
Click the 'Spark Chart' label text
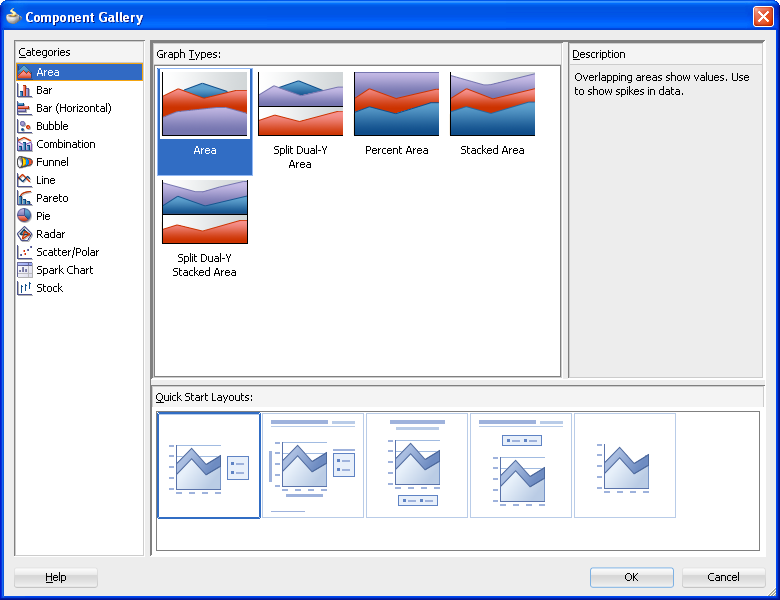[65, 270]
